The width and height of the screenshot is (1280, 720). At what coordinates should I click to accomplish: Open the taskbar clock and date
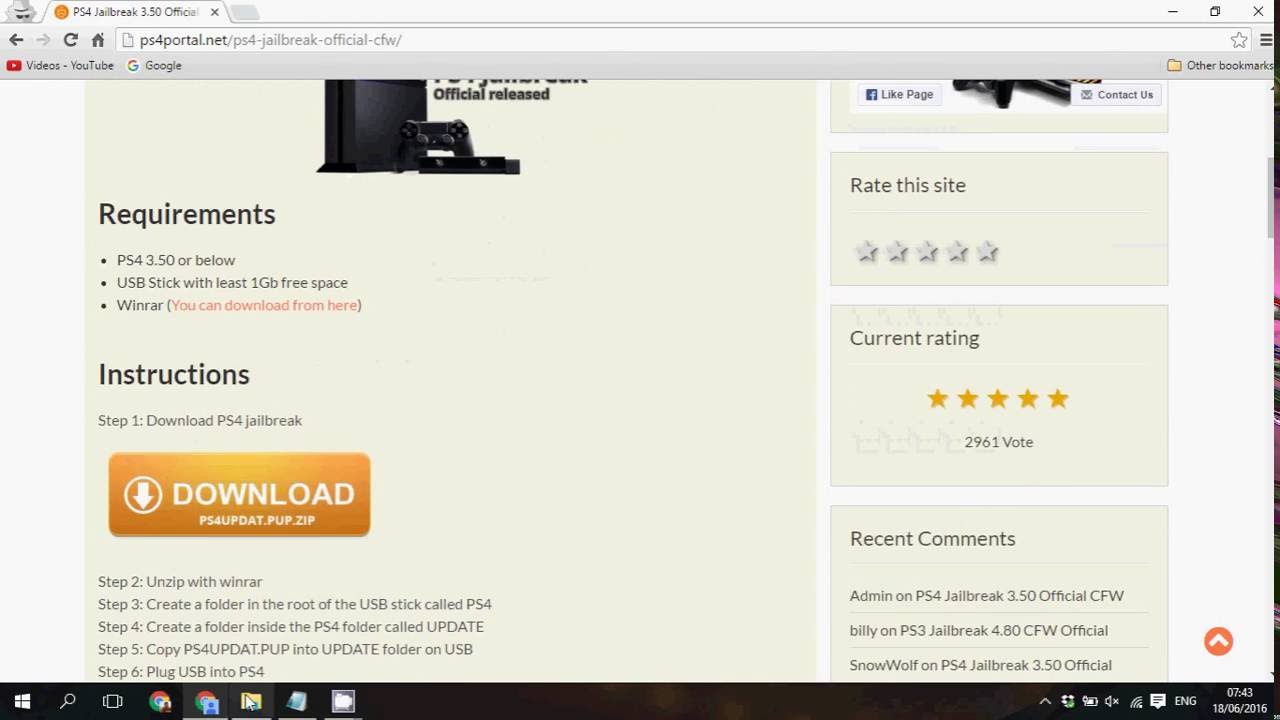tap(1239, 700)
